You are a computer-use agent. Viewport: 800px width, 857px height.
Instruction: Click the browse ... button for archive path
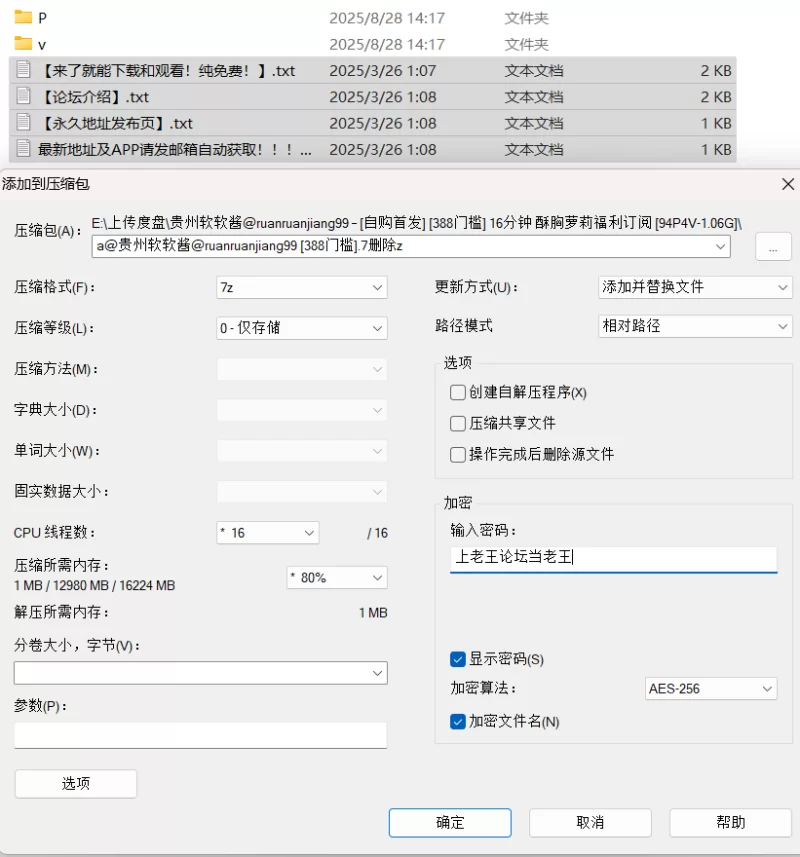tap(773, 246)
